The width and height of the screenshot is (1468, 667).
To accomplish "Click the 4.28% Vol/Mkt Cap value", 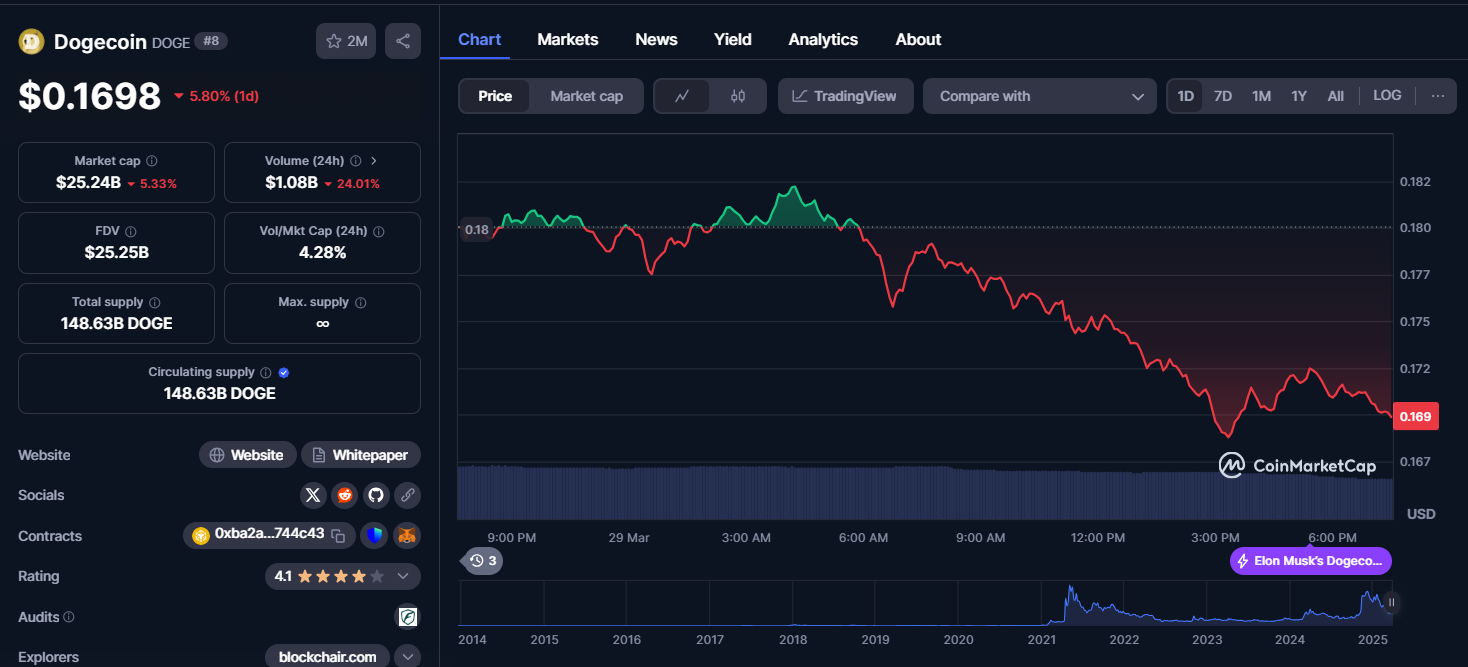I will [322, 252].
